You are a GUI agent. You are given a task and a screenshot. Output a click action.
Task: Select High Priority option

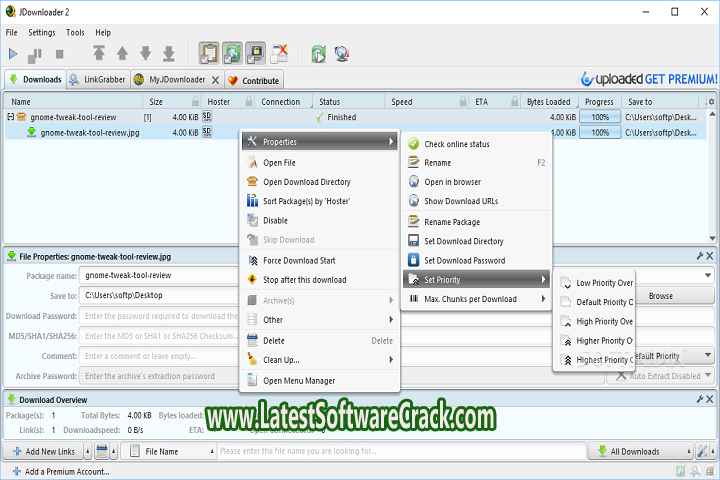pyautogui.click(x=595, y=322)
